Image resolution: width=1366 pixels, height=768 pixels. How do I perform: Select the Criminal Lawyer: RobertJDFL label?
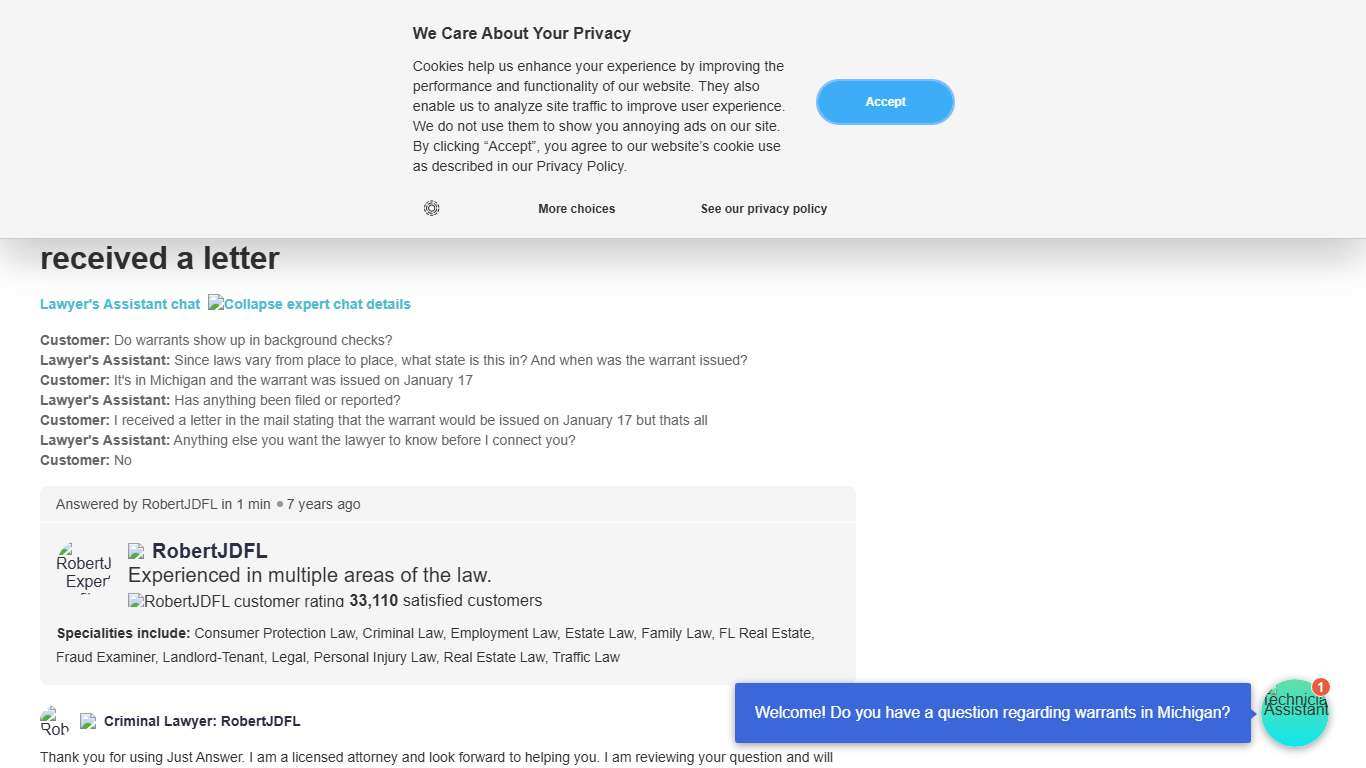[x=202, y=721]
